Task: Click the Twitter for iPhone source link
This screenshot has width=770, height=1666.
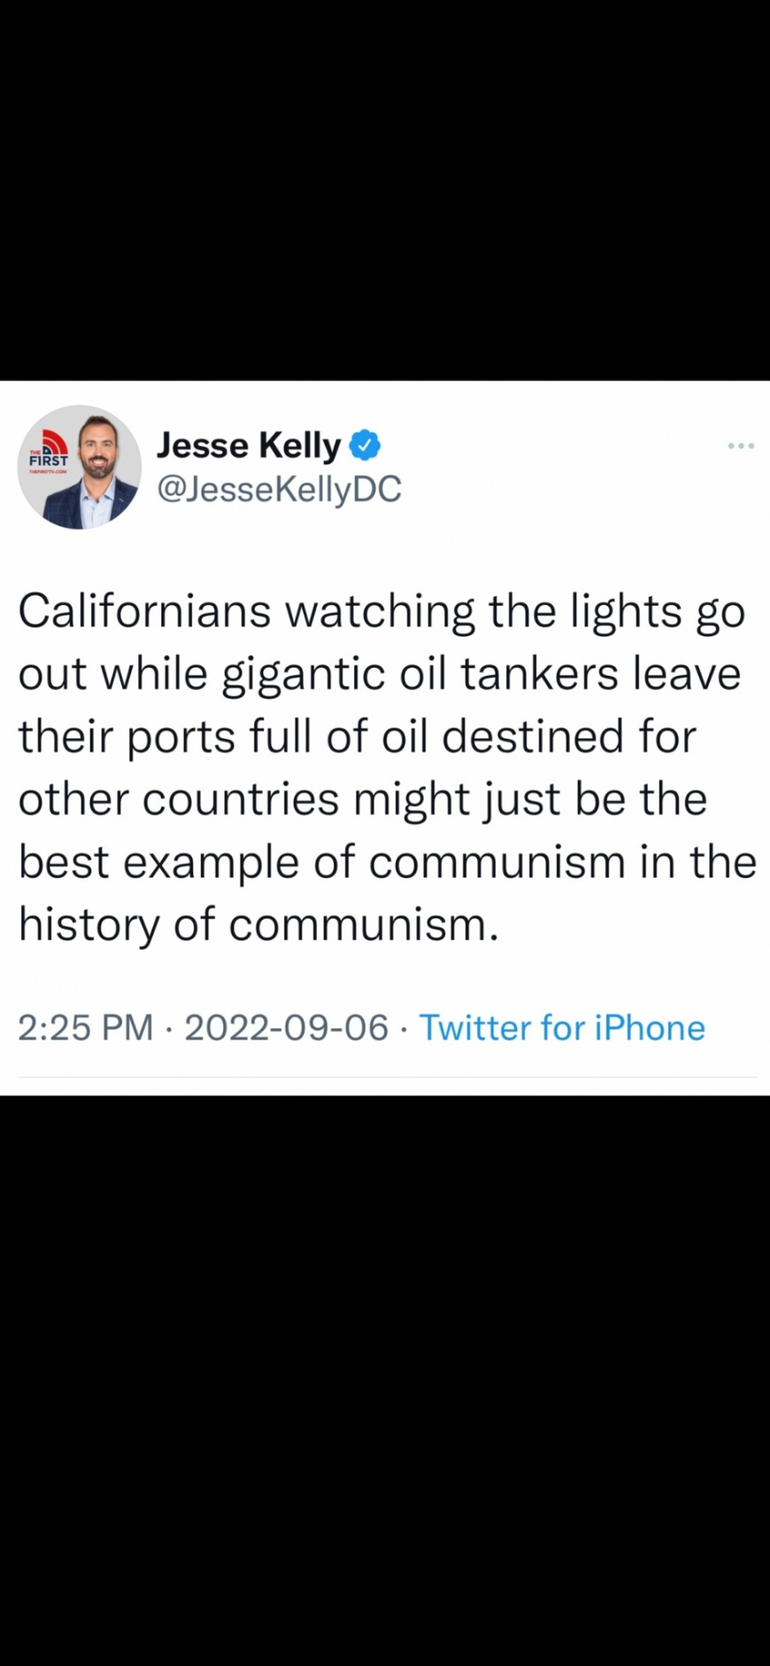Action: pos(561,1027)
